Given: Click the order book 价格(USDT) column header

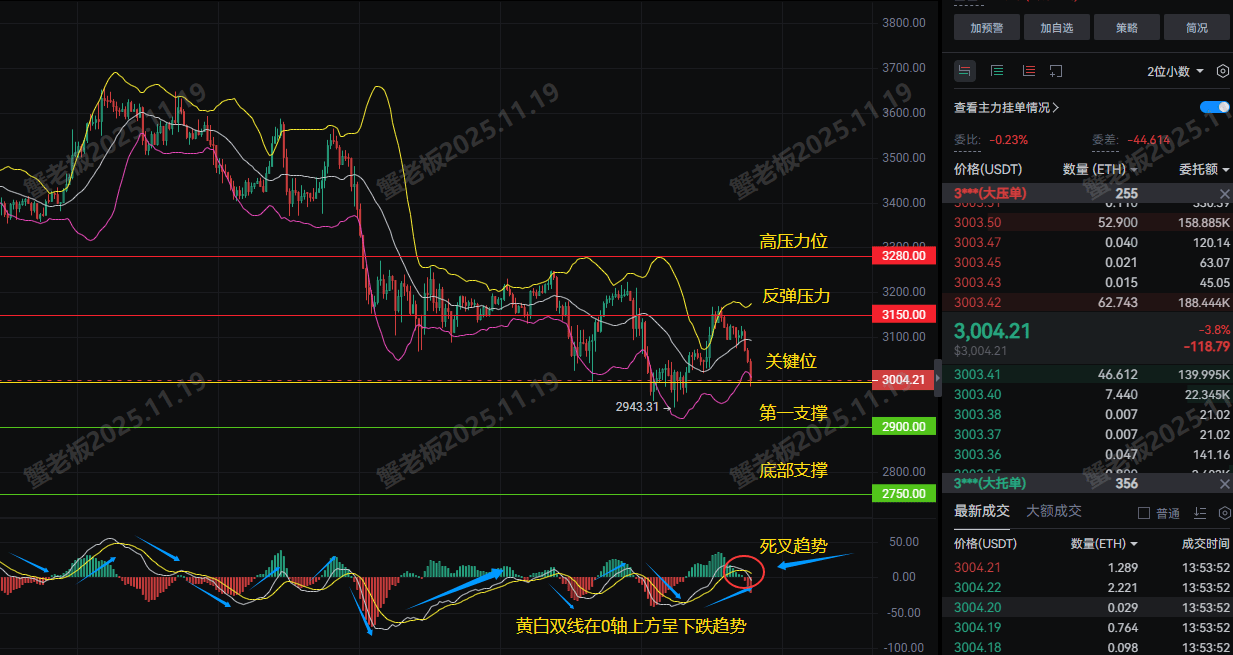Looking at the screenshot, I should [986, 169].
